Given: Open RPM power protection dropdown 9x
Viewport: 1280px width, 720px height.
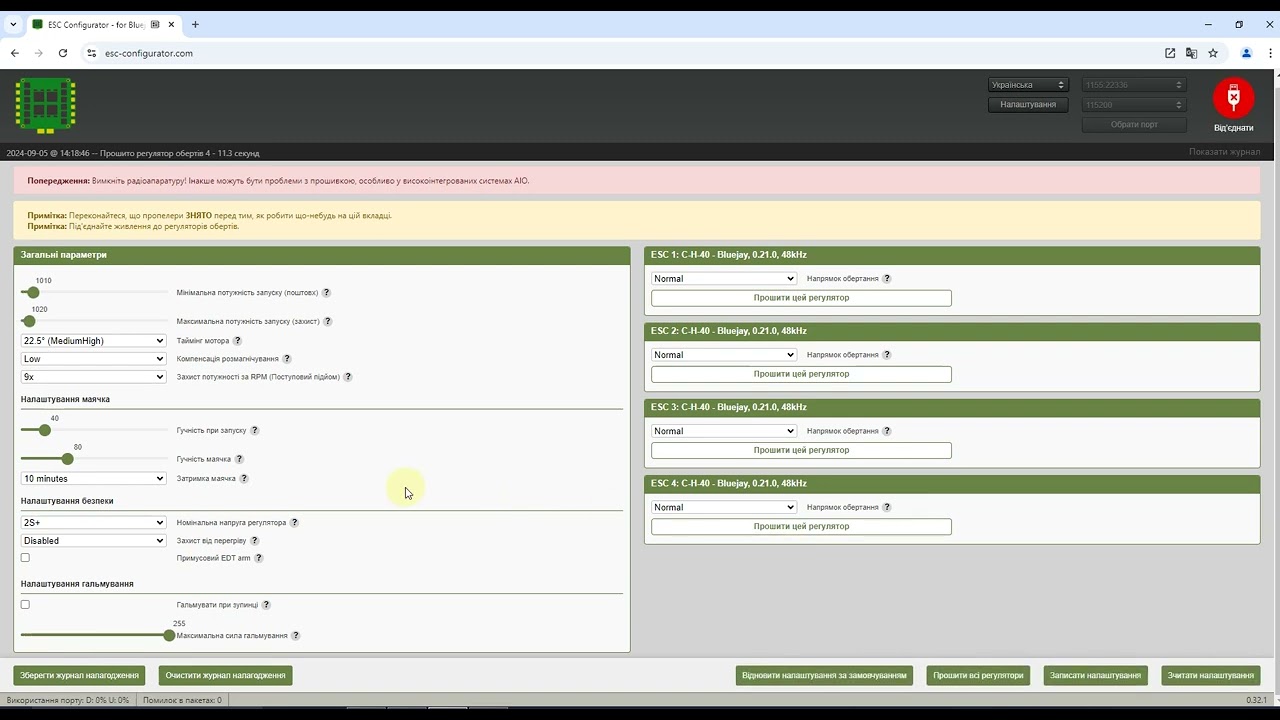Looking at the screenshot, I should [93, 377].
